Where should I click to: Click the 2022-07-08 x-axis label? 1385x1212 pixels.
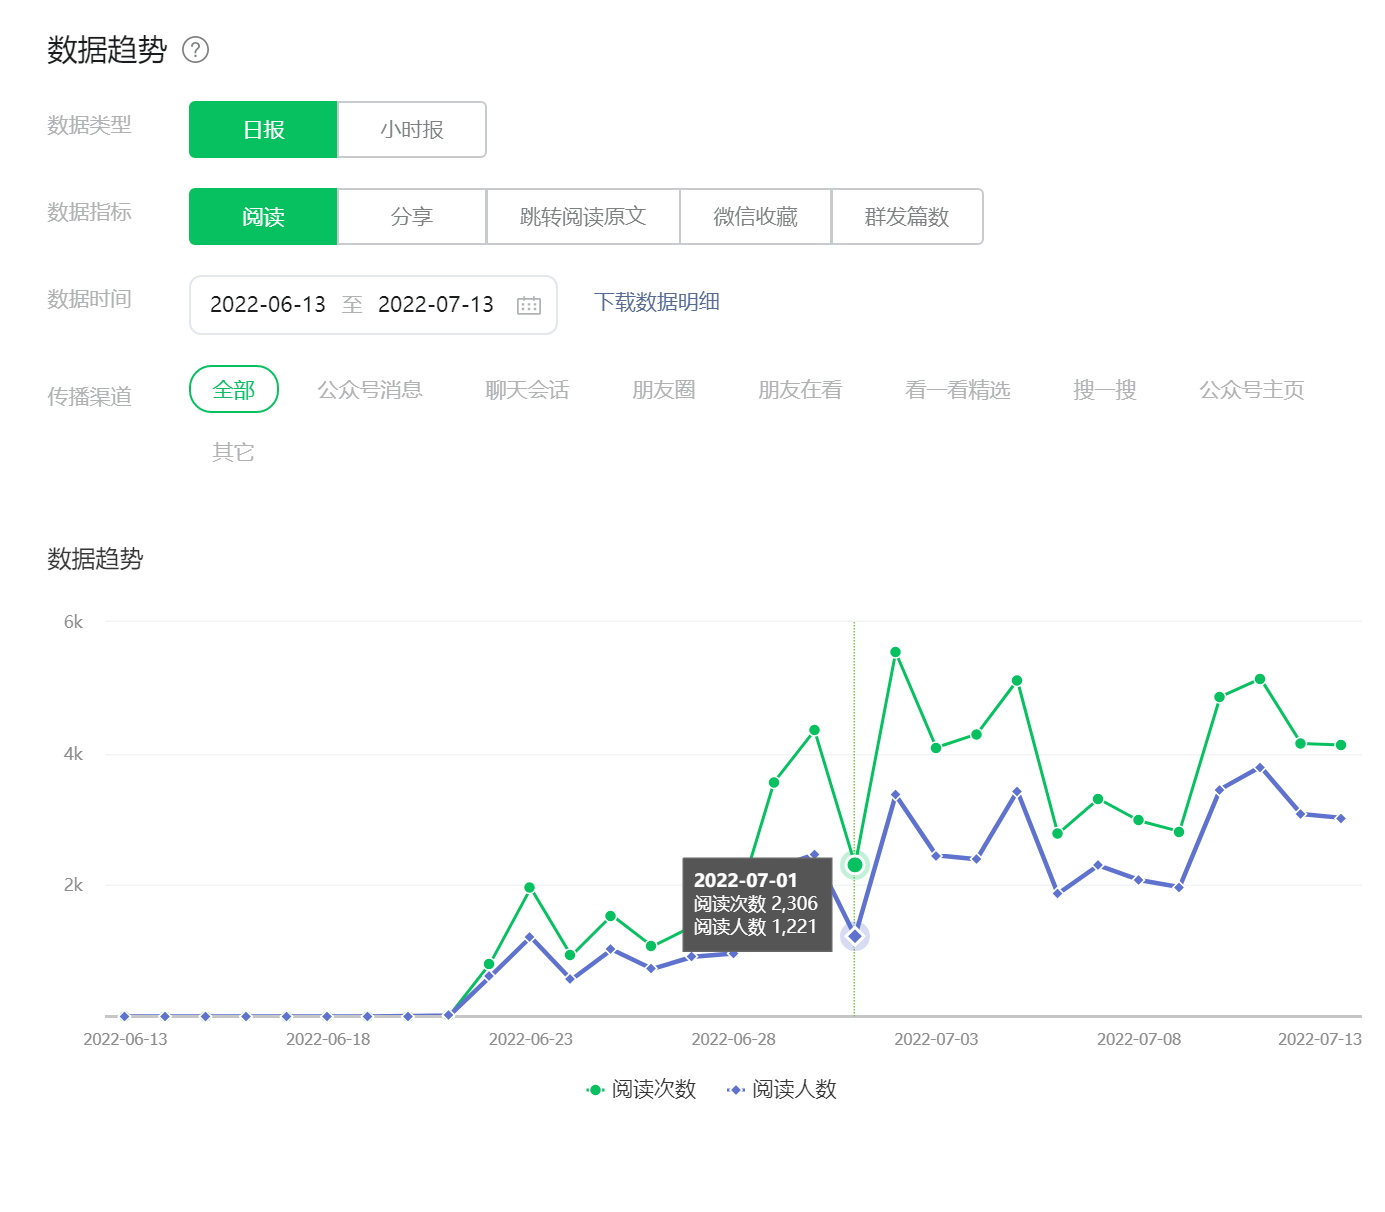[1139, 1039]
